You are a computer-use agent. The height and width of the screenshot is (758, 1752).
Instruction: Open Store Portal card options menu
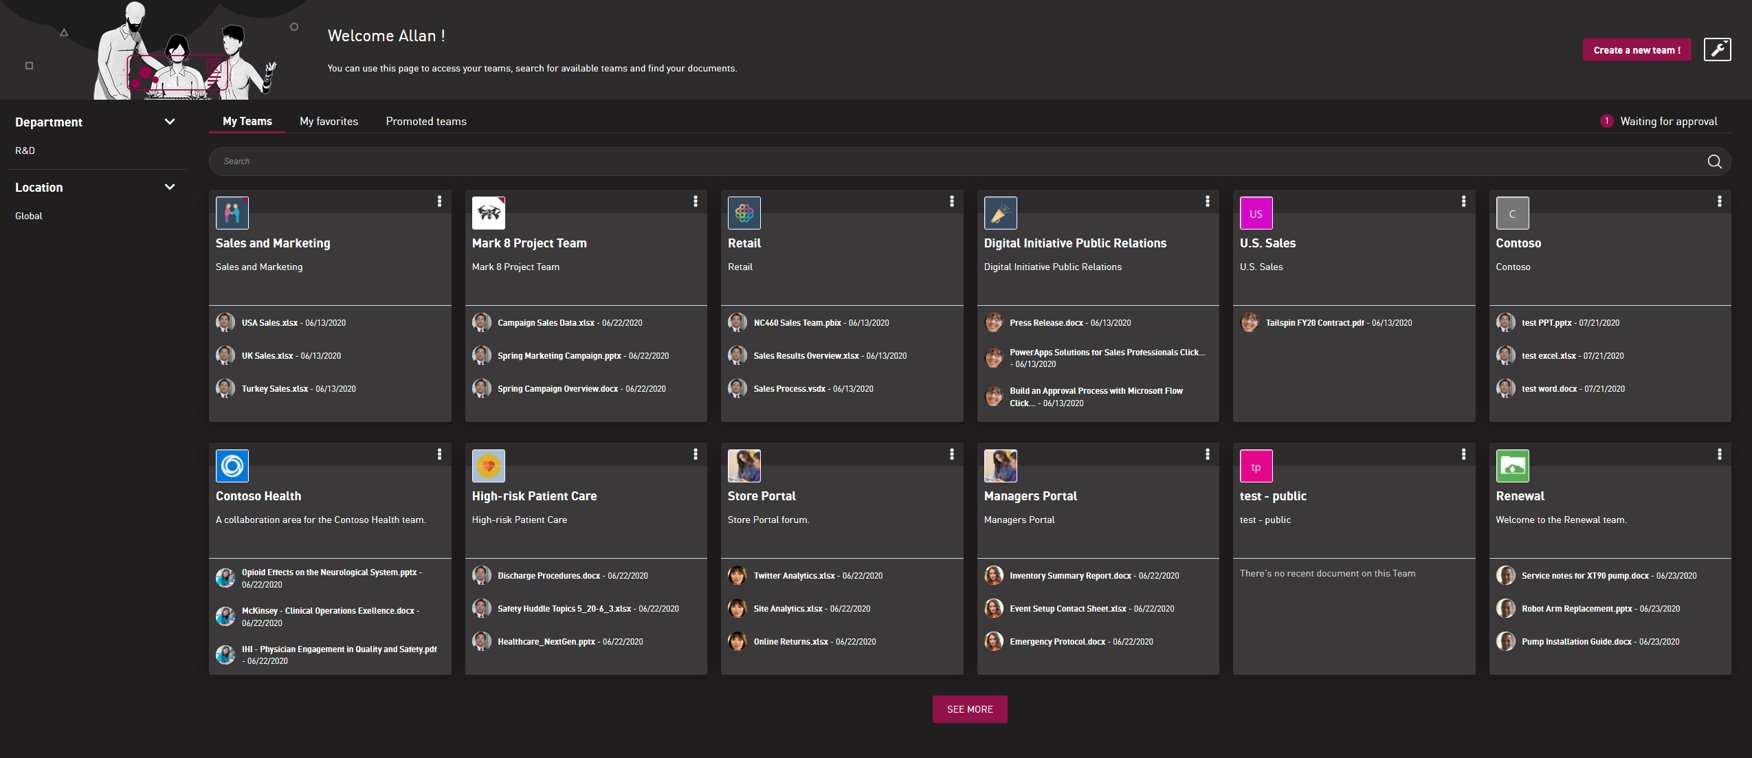951,454
